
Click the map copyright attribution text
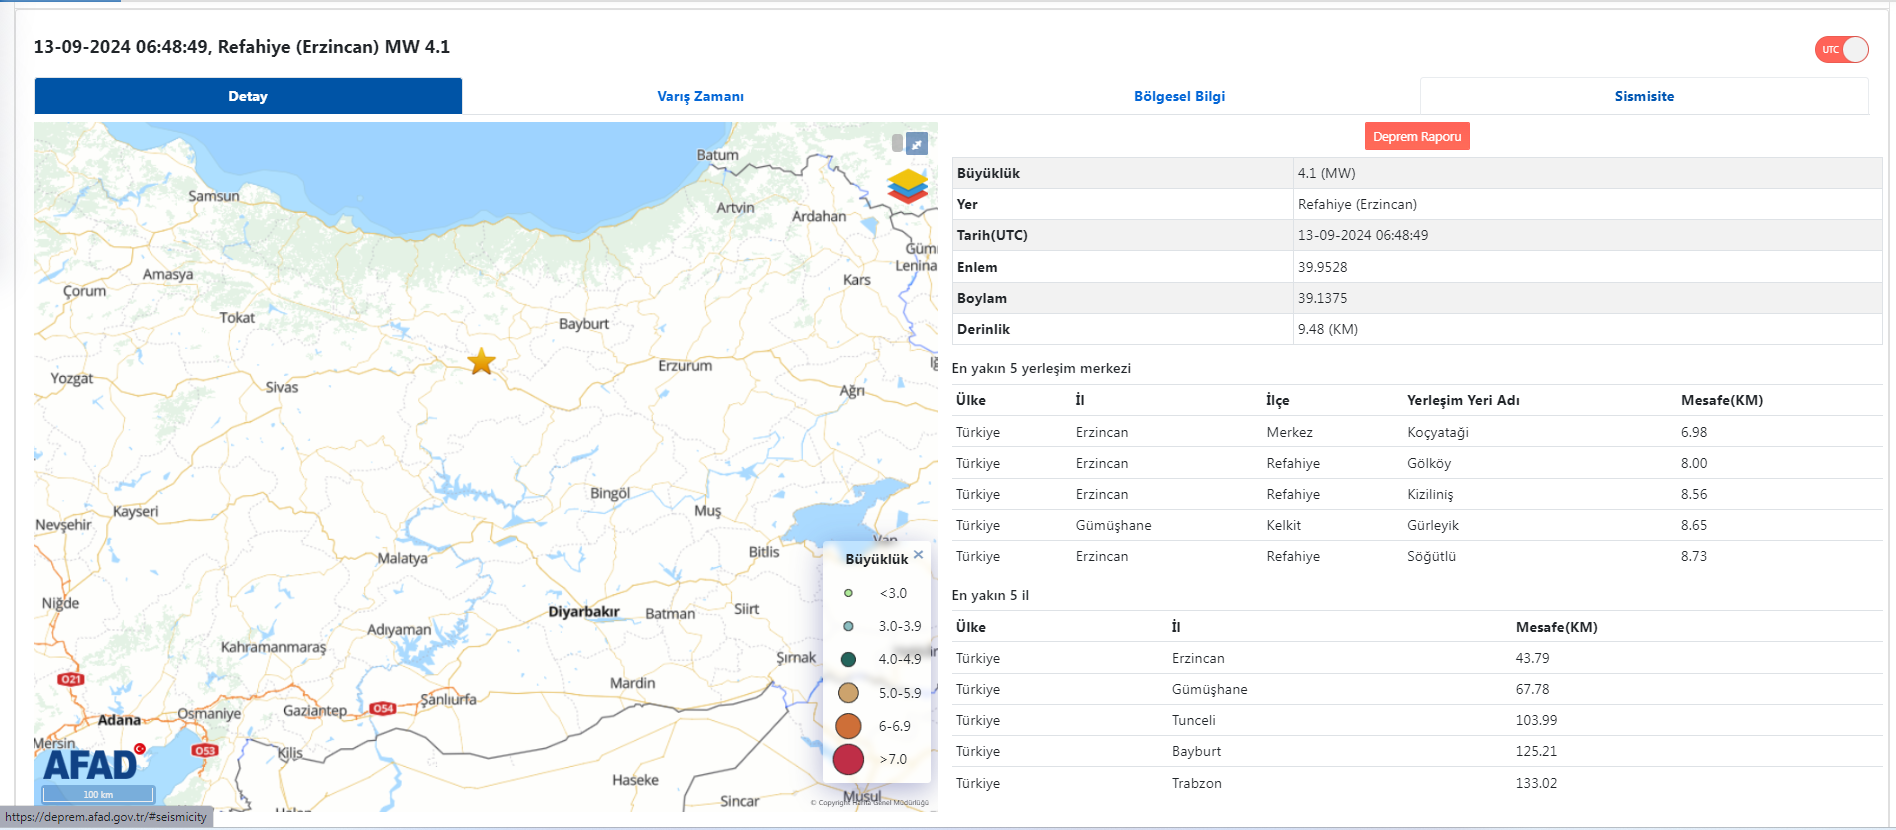(869, 802)
